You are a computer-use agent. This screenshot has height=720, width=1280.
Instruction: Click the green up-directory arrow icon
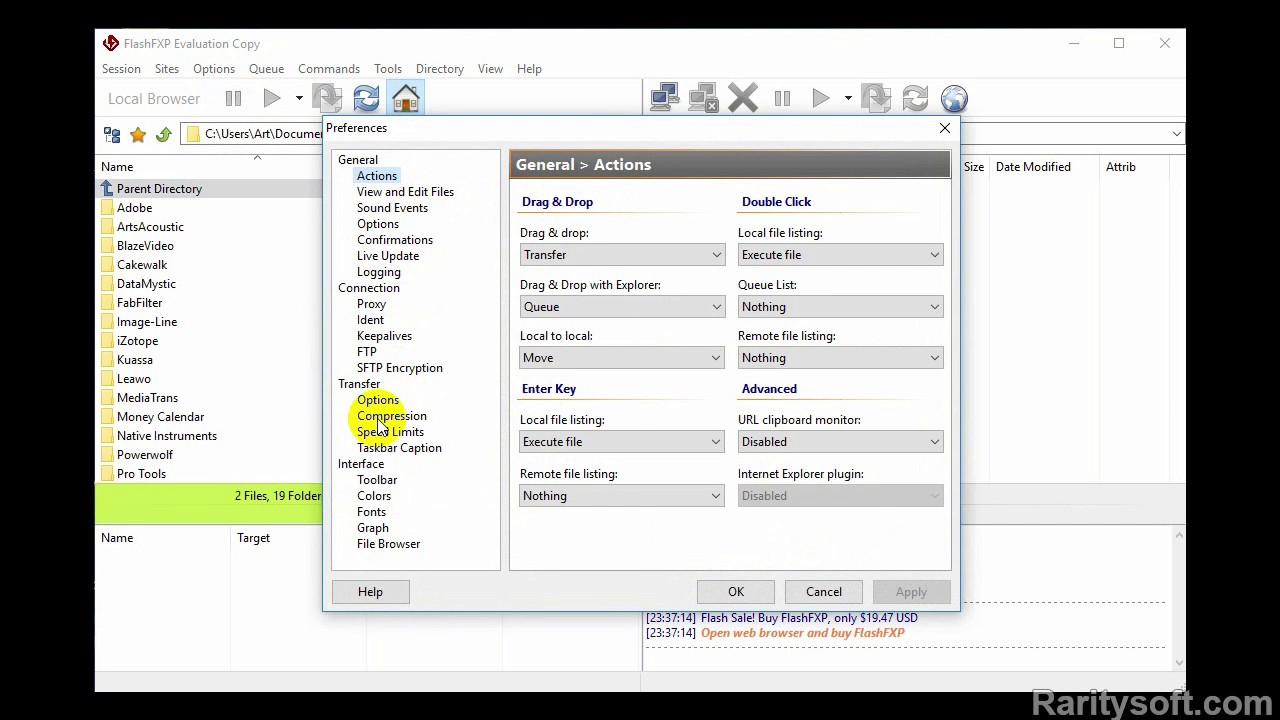click(164, 134)
